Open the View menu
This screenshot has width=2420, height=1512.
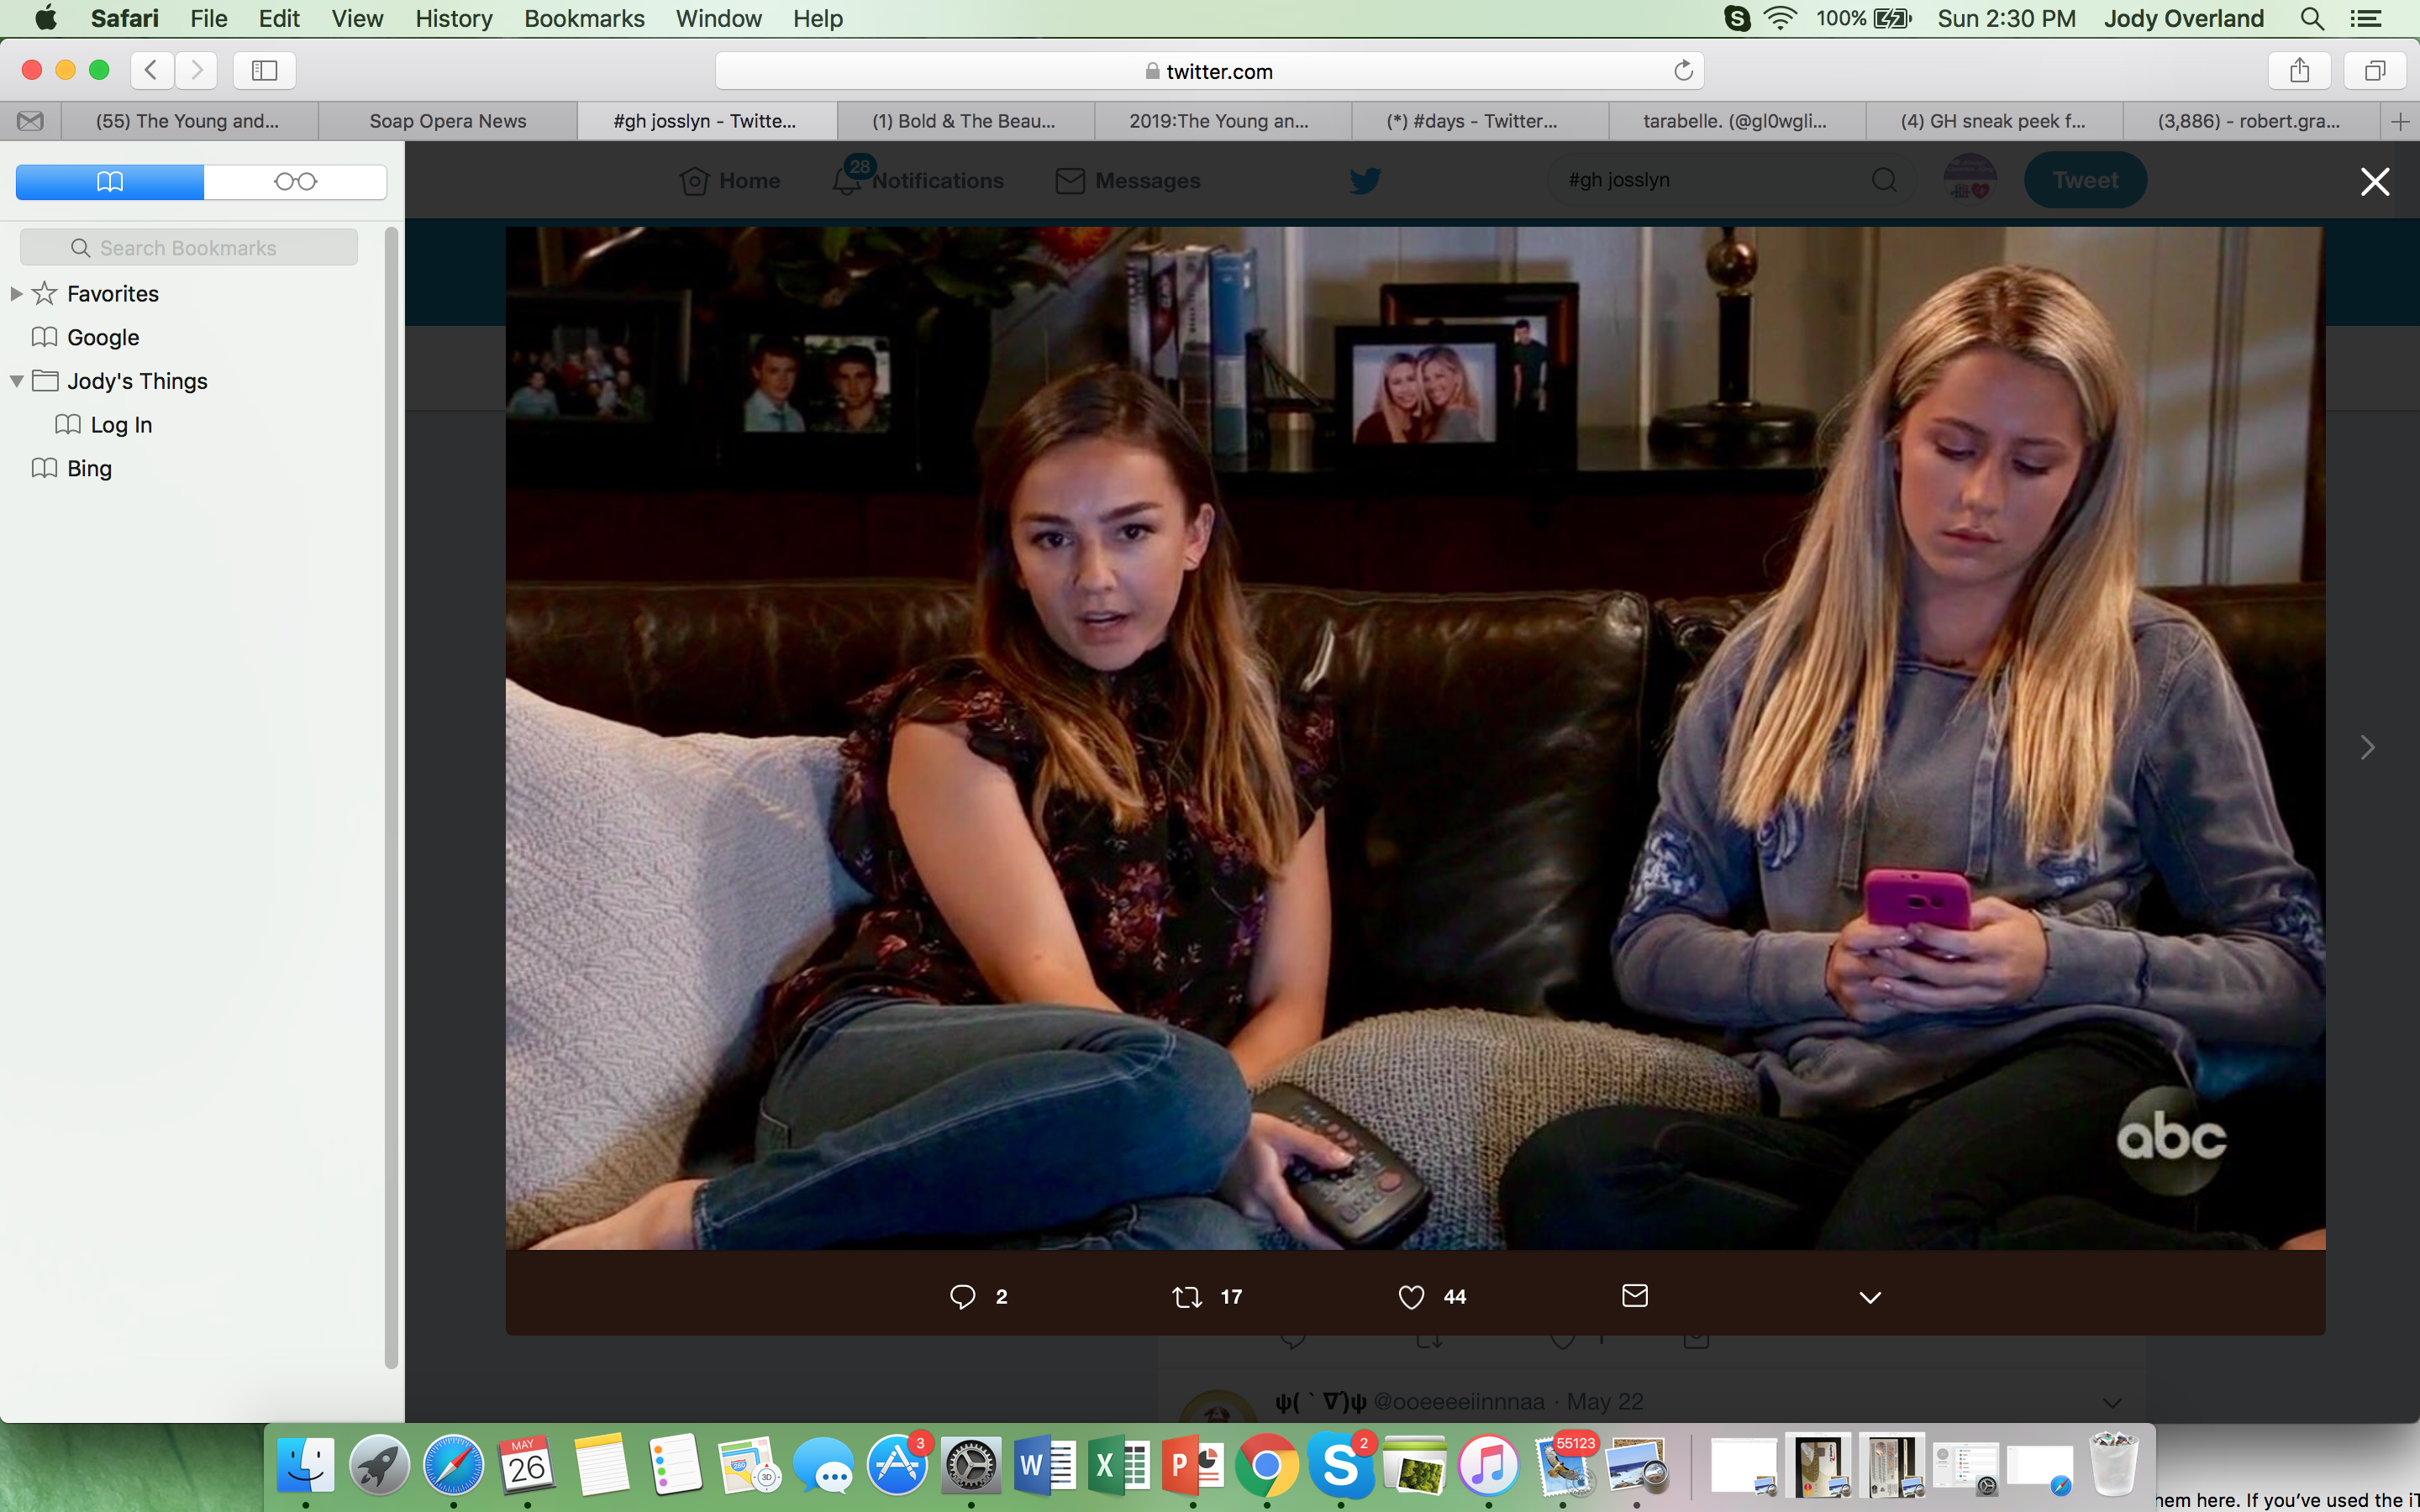(x=357, y=18)
